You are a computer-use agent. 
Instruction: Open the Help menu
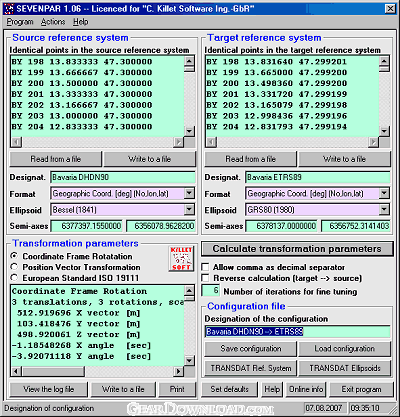pyautogui.click(x=81, y=22)
